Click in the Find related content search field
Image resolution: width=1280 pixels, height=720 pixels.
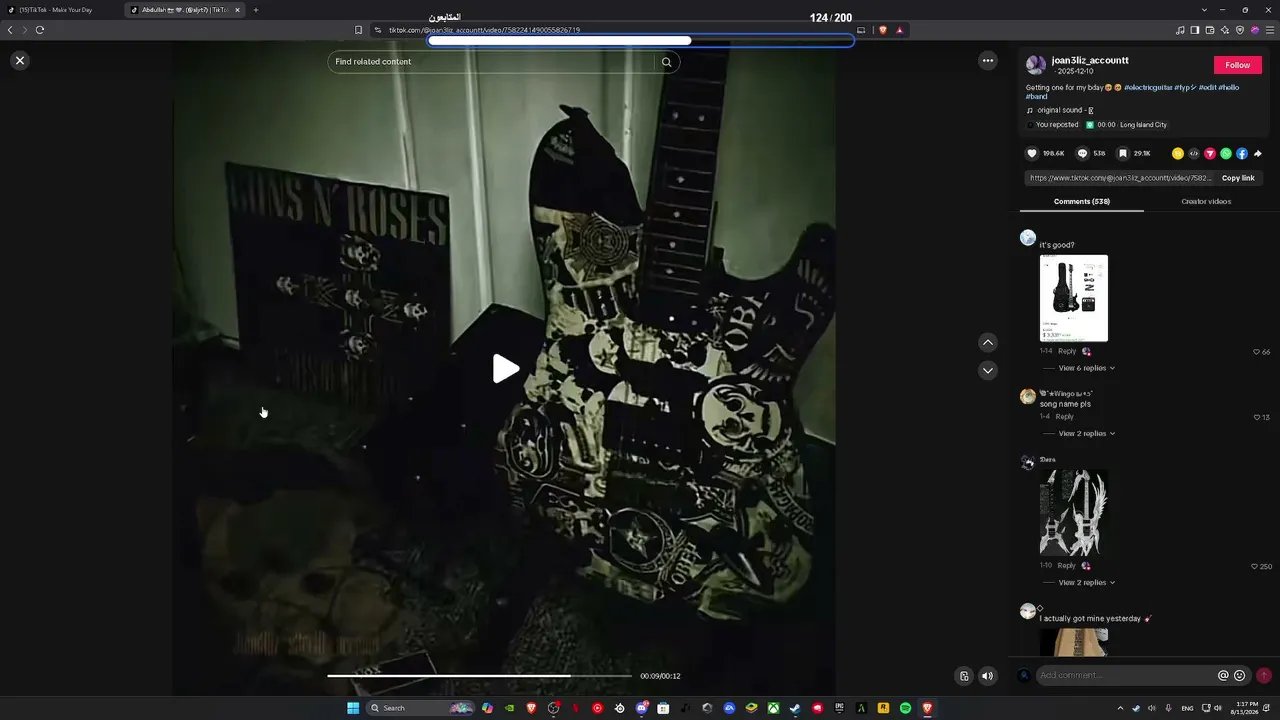tap(492, 62)
